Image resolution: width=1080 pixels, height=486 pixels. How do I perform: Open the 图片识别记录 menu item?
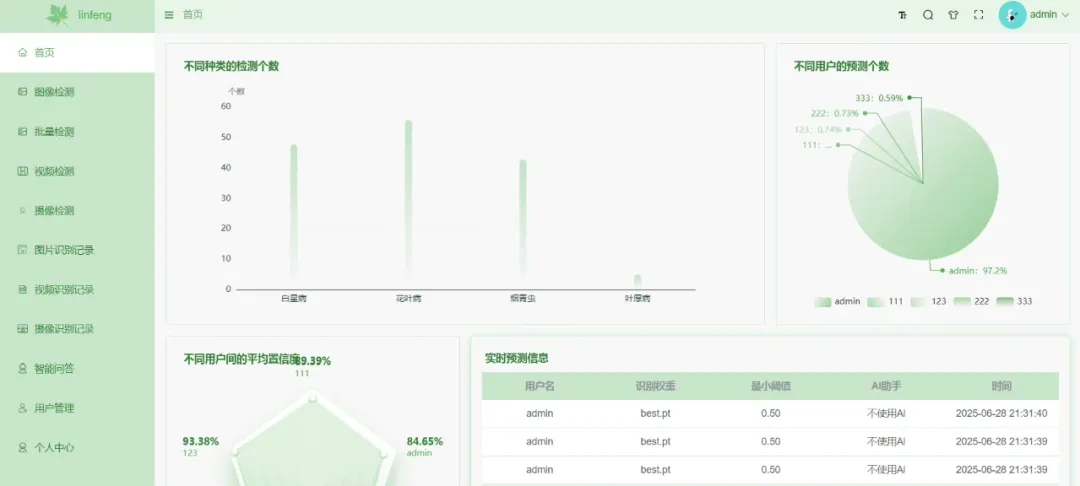tap(77, 250)
